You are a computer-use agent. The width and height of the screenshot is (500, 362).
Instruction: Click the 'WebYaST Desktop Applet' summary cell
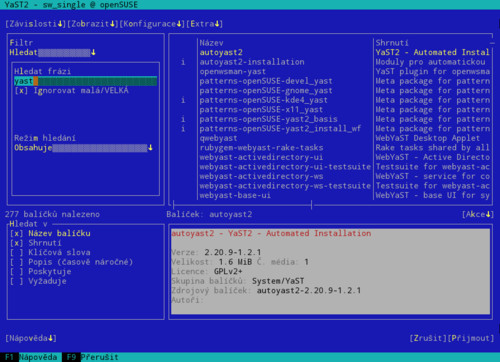coord(428,138)
